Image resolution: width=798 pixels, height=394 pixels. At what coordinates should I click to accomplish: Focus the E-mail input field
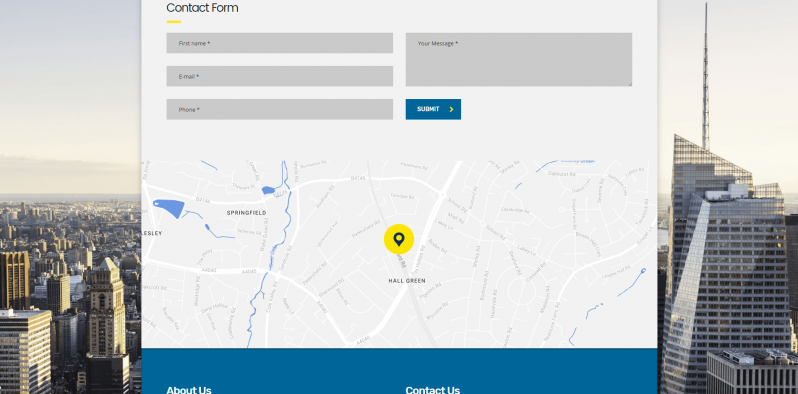(x=279, y=76)
